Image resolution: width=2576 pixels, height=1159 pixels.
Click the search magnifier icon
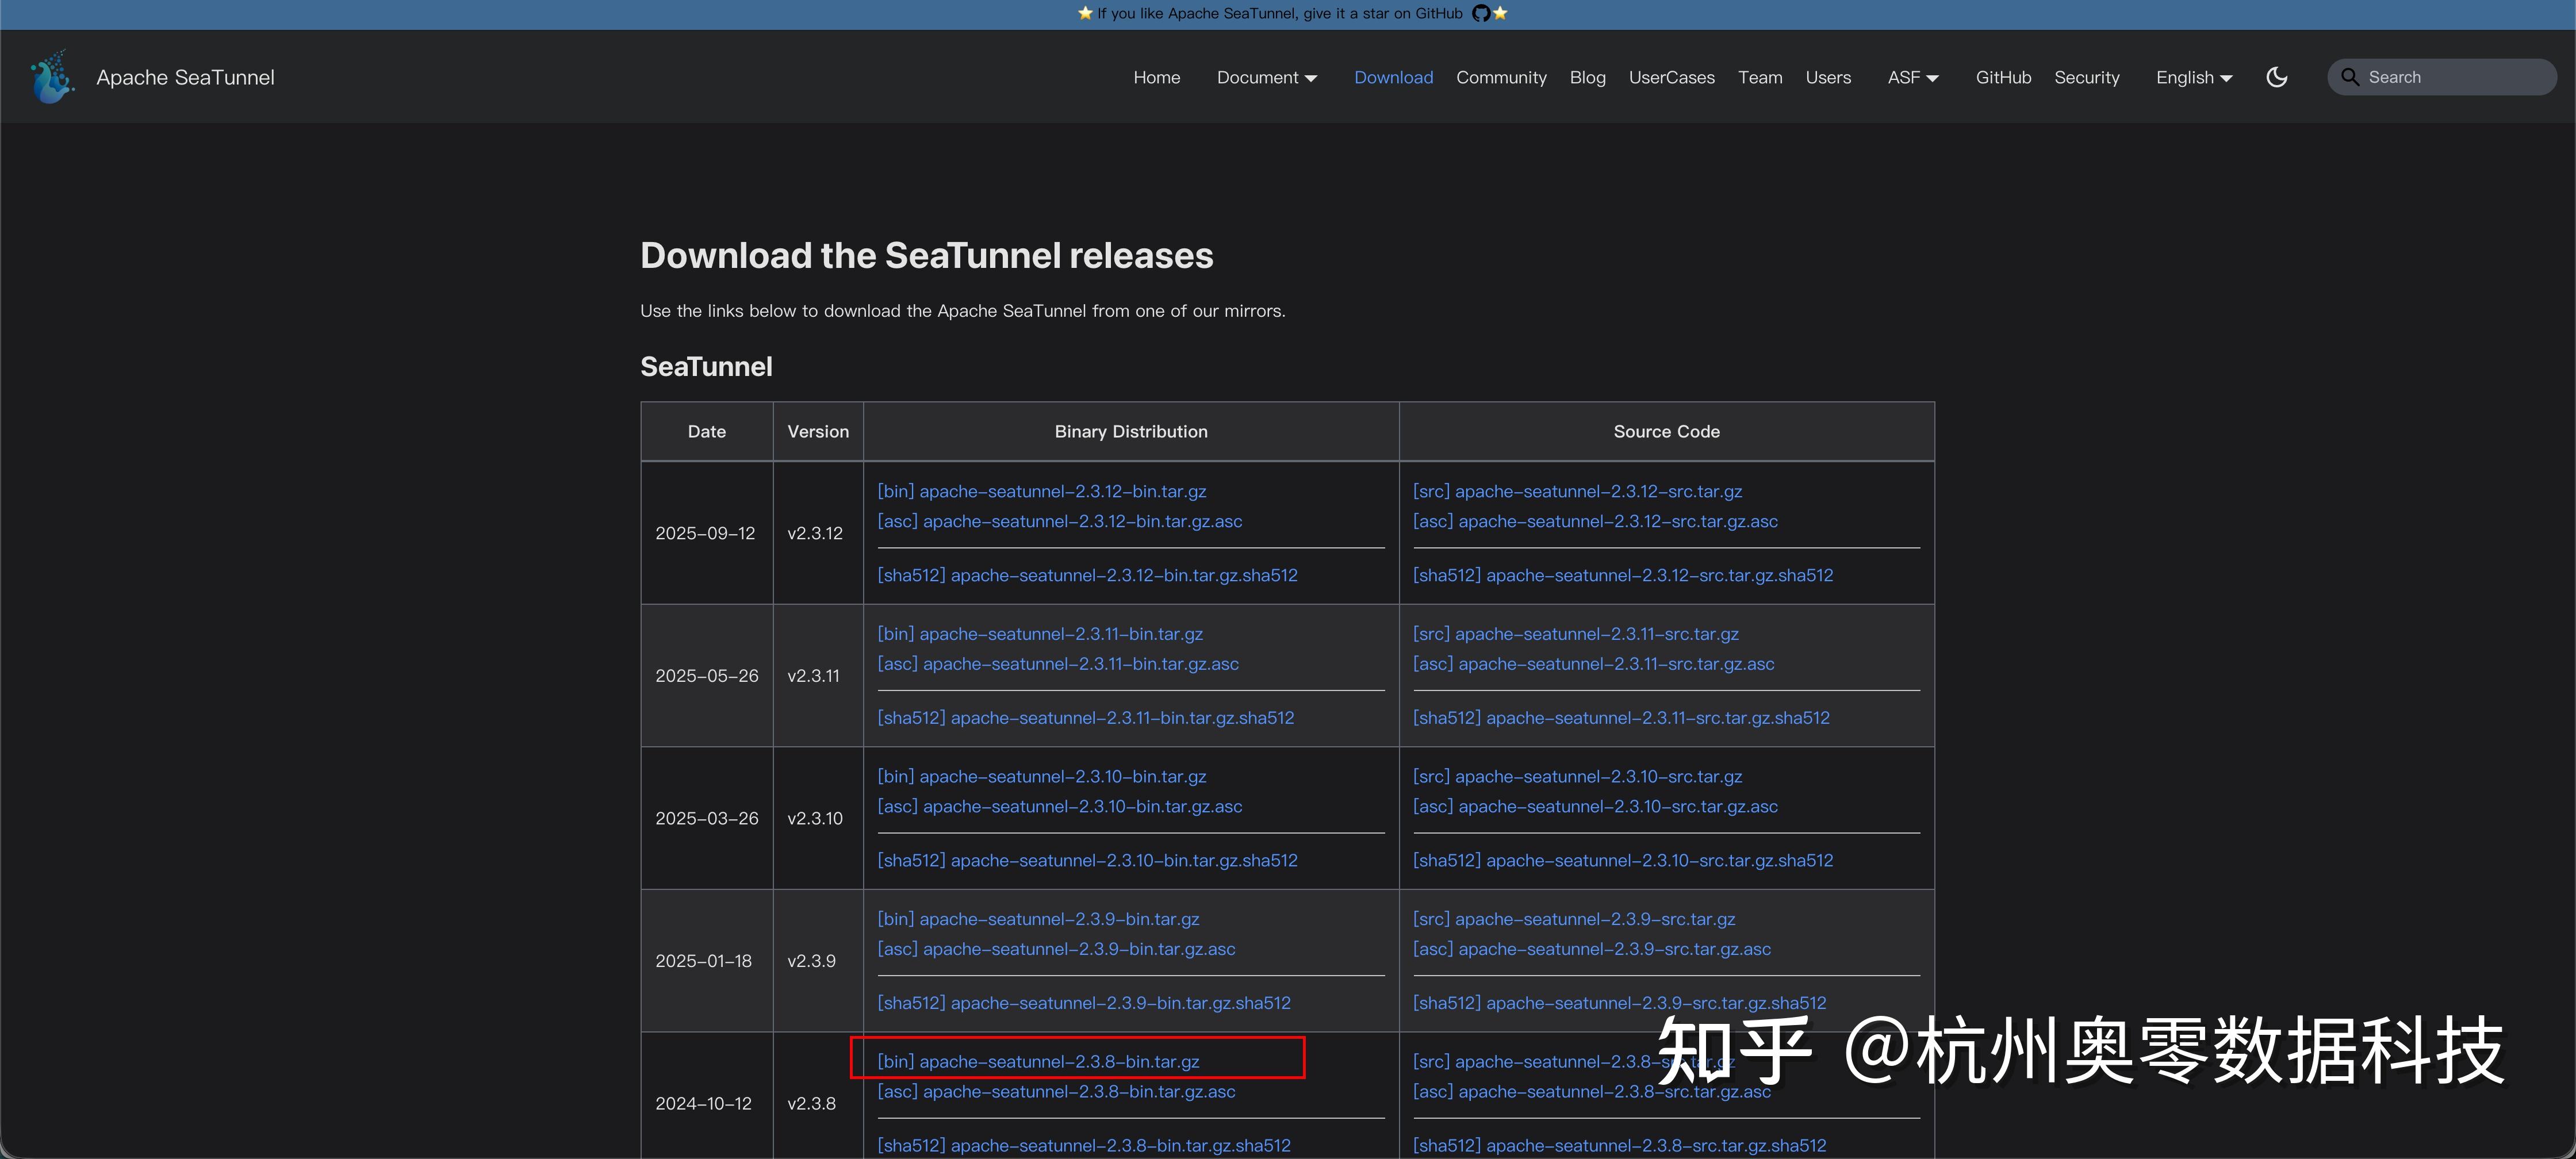point(2349,77)
